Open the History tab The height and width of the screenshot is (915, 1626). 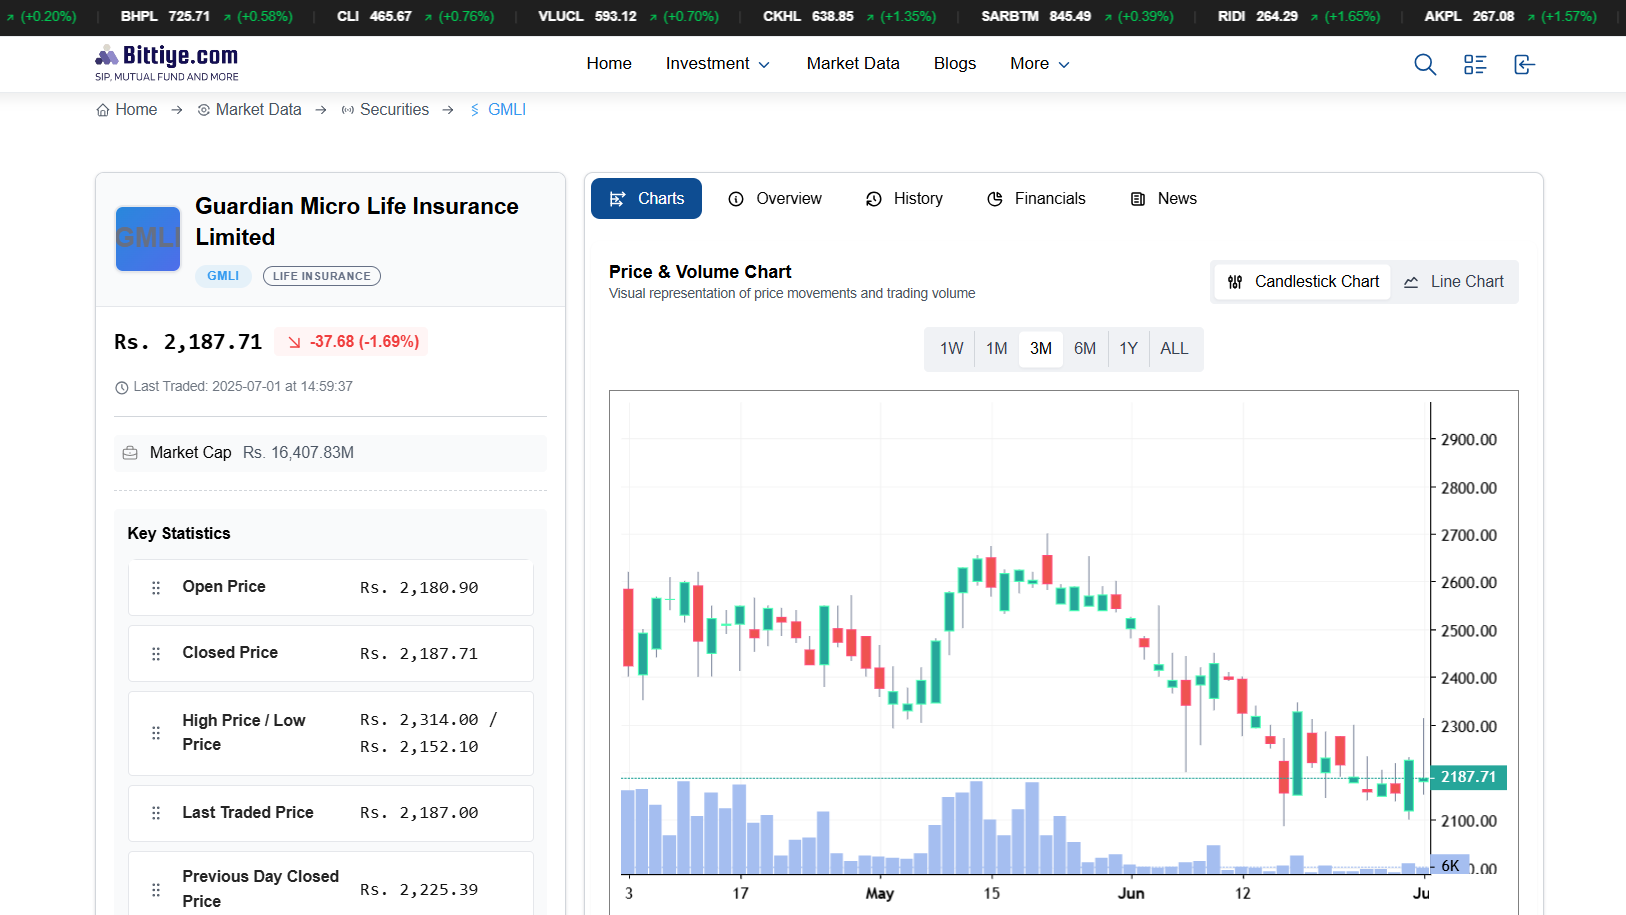(x=904, y=199)
